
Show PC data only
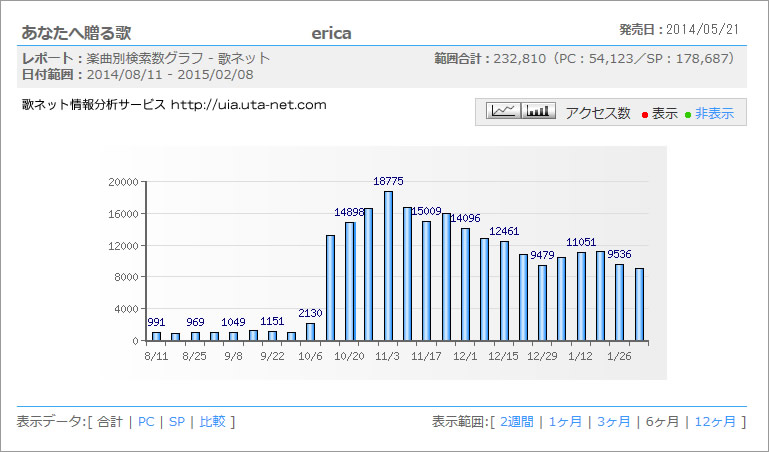[146, 422]
